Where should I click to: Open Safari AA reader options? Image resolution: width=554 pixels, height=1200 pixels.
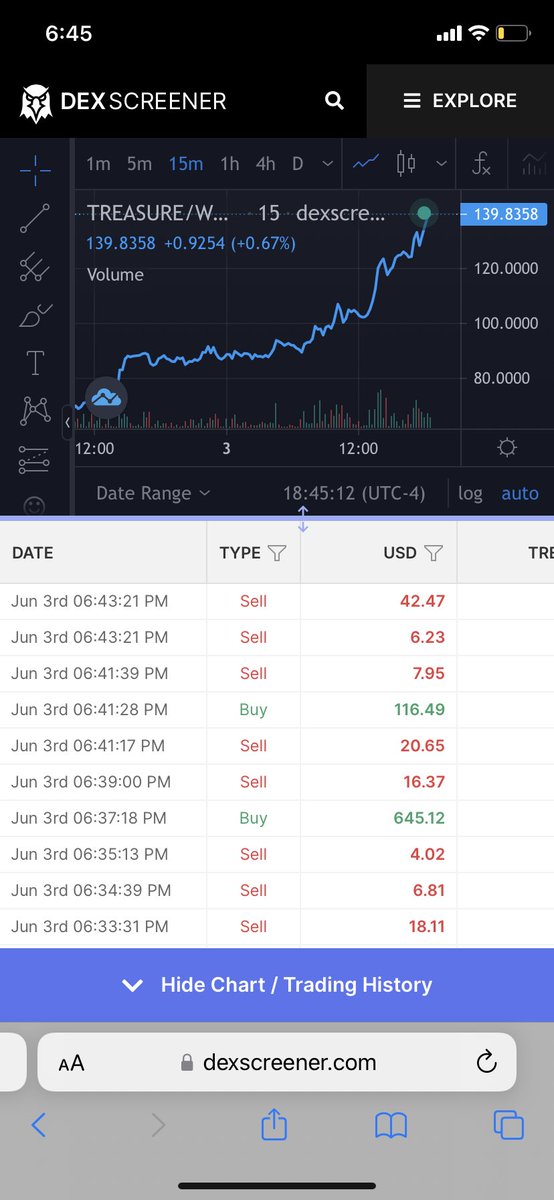71,1063
